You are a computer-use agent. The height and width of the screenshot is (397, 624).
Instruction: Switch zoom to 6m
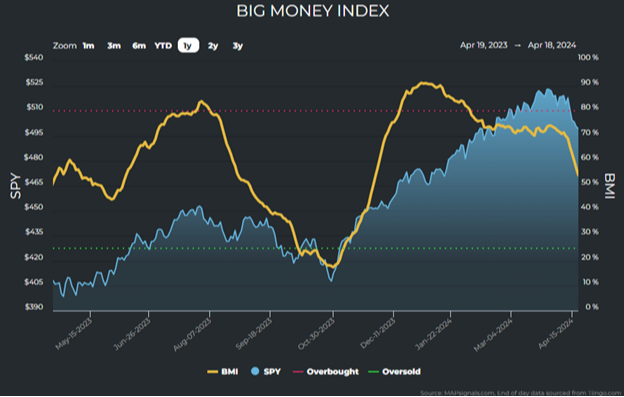(x=139, y=46)
